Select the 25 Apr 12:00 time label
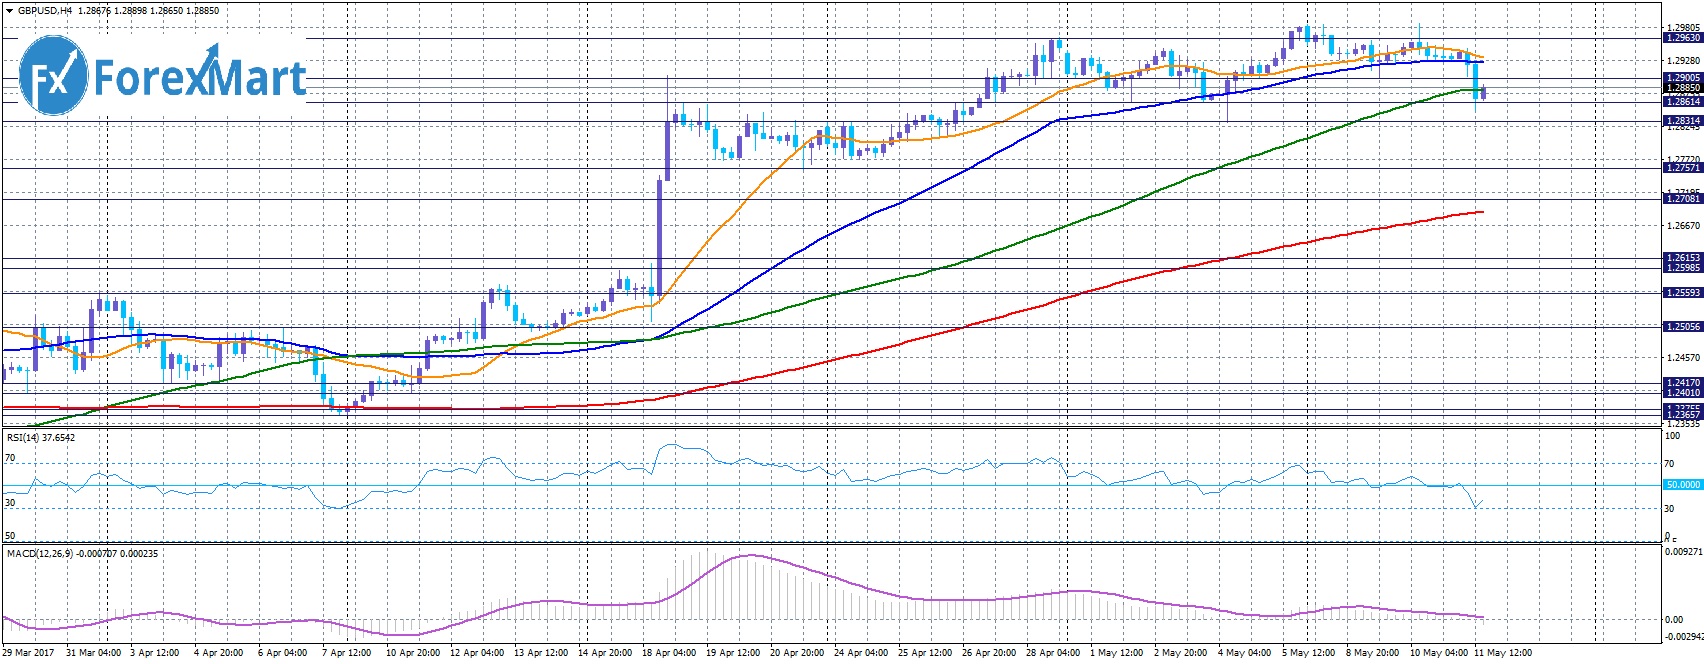The width and height of the screenshot is (1704, 664). (925, 653)
